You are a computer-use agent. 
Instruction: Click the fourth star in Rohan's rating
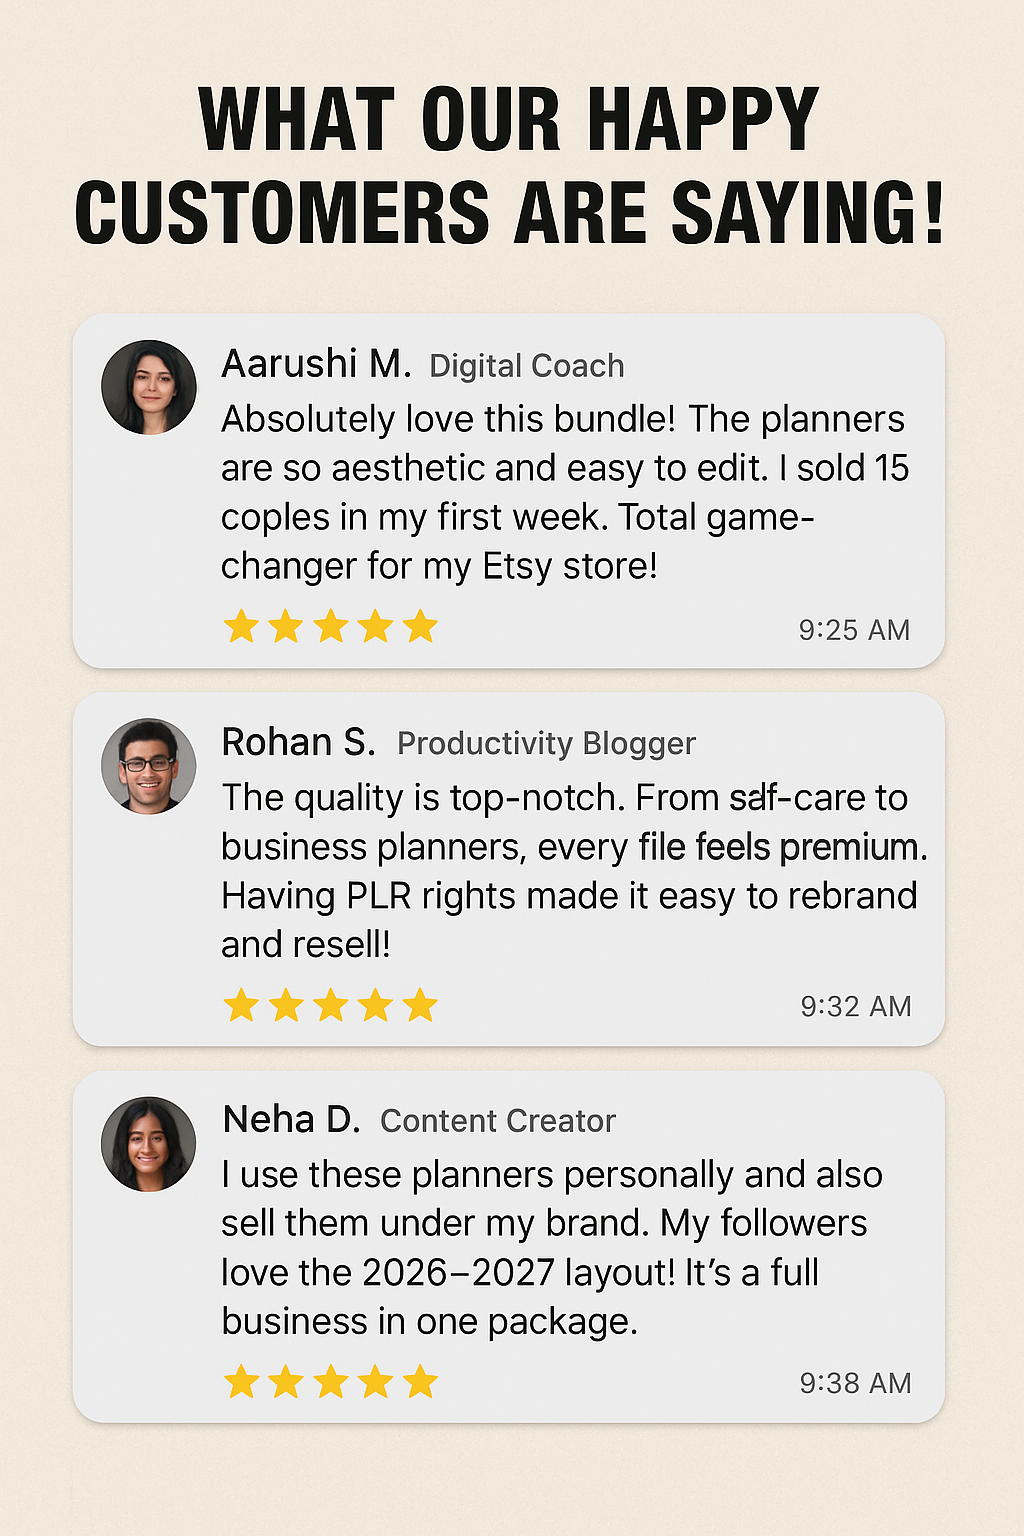point(376,1005)
